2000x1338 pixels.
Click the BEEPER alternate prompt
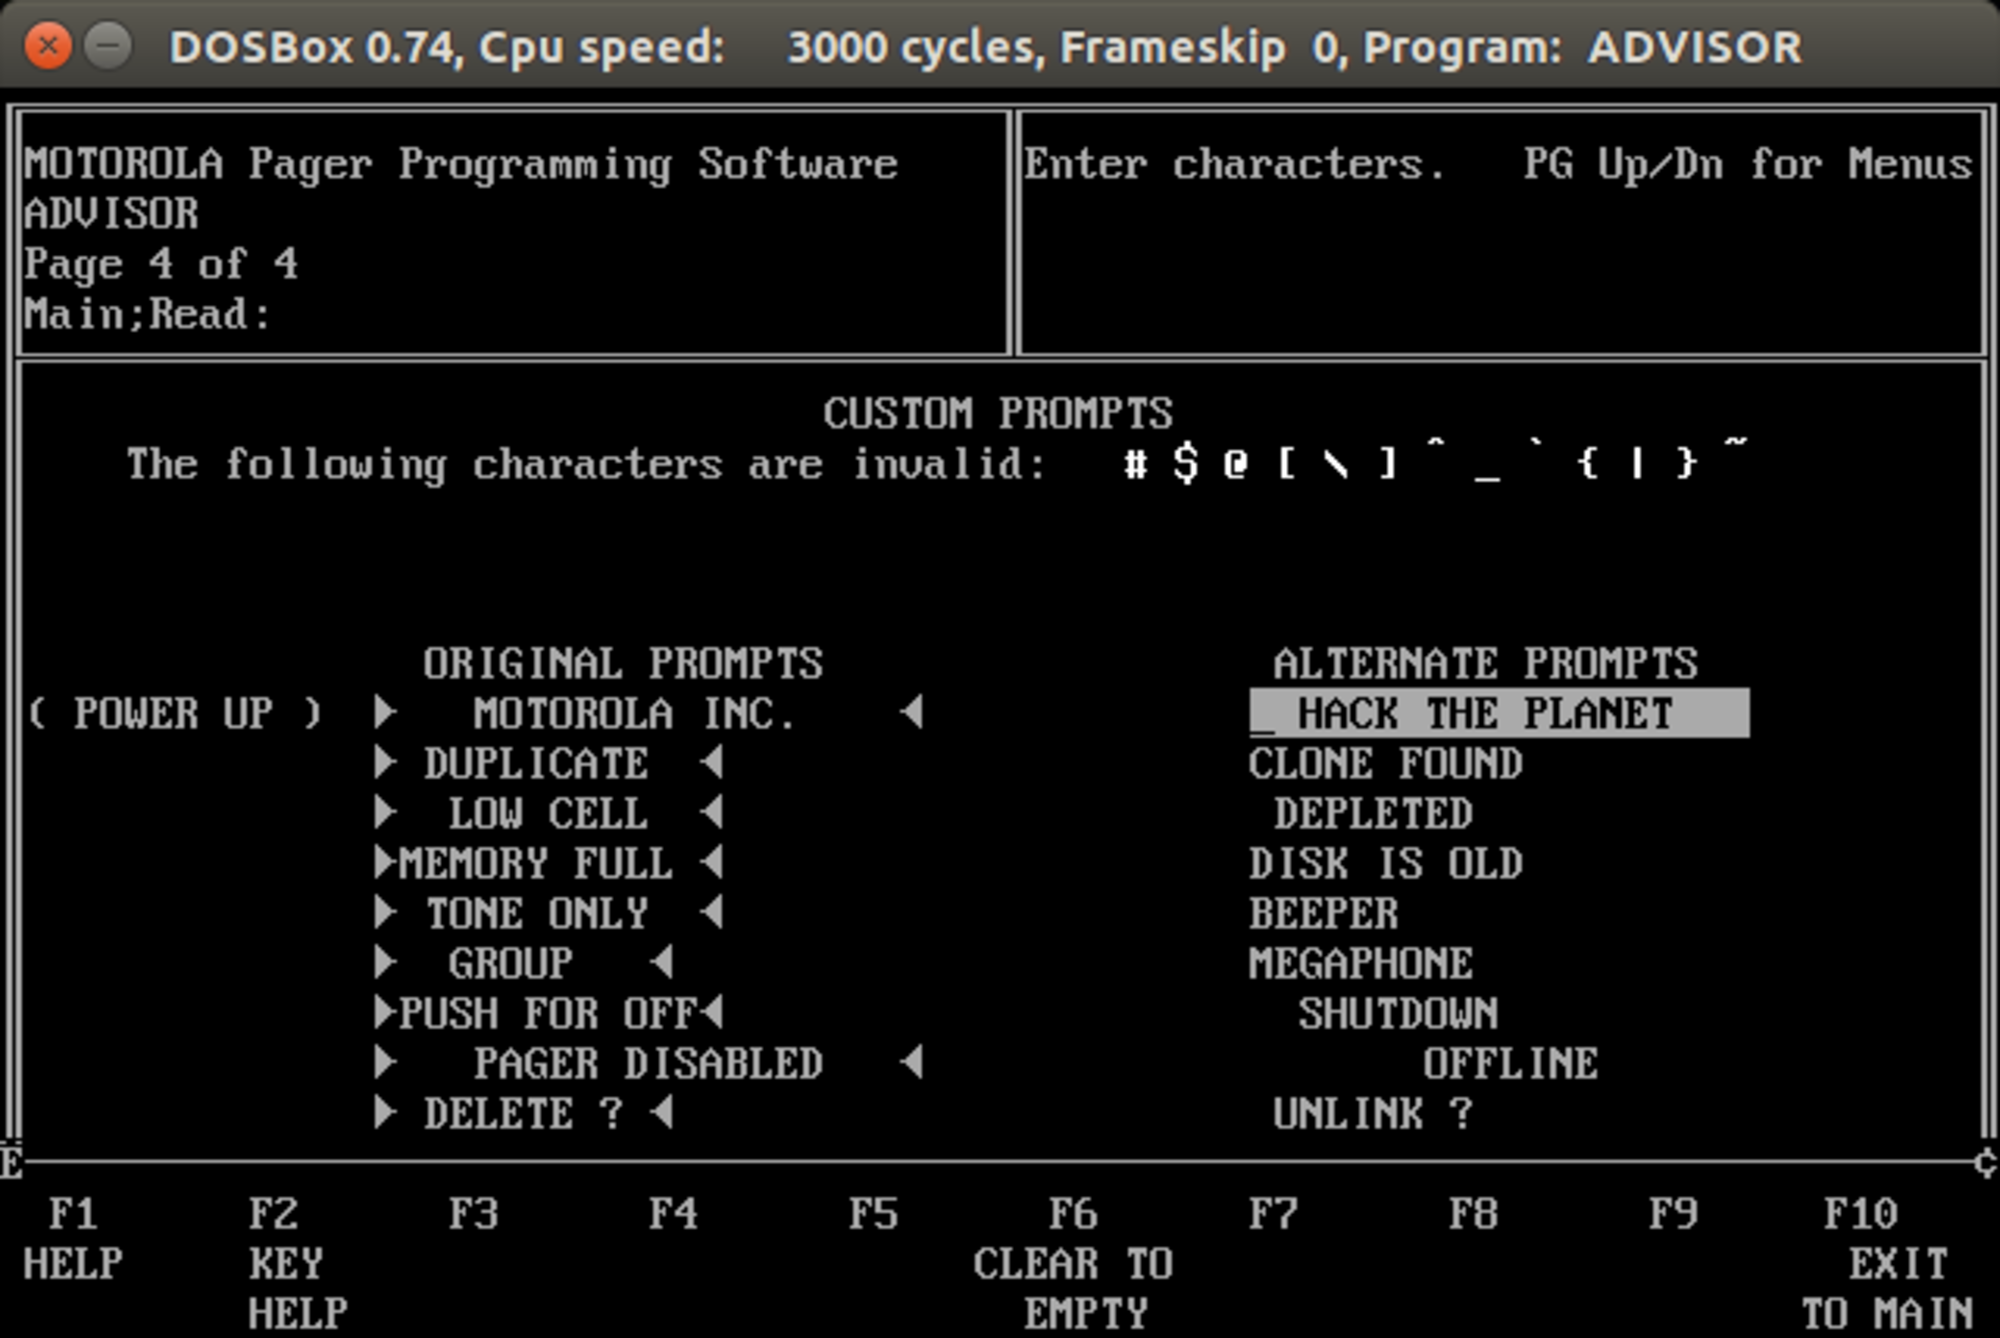(x=1323, y=914)
